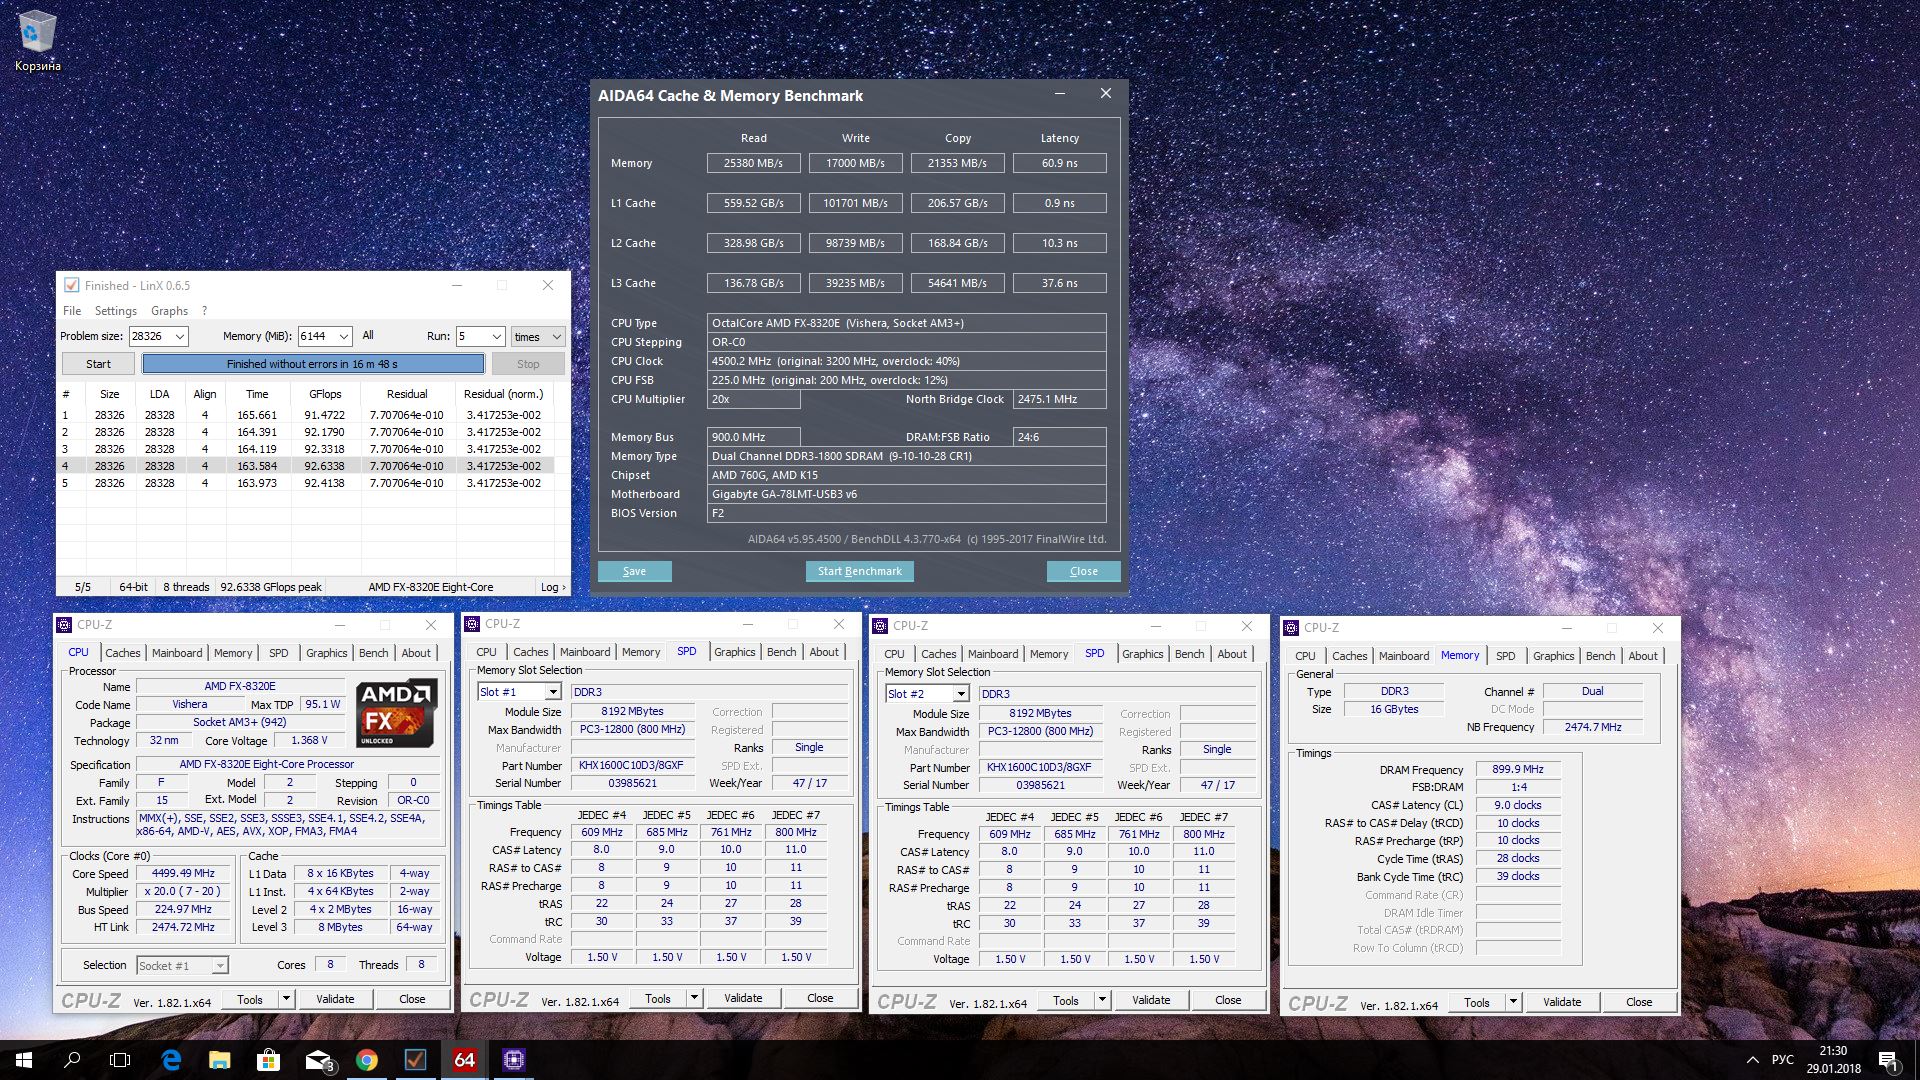Click the AIDA64 taskbar icon
Image resolution: width=1920 pixels, height=1080 pixels.
[464, 1060]
